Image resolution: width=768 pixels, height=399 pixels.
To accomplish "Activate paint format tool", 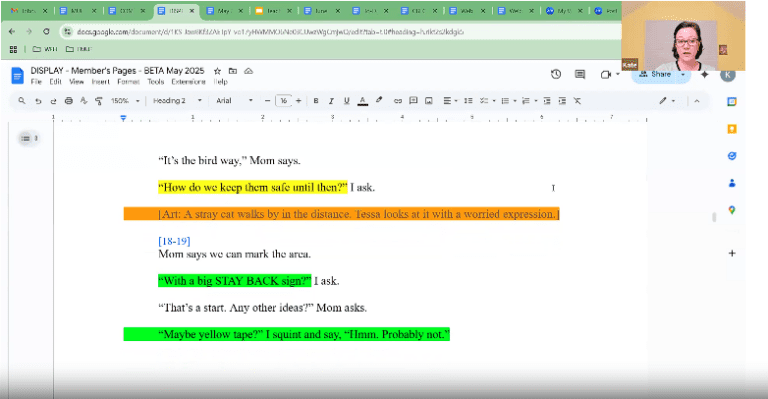I will 99,101.
